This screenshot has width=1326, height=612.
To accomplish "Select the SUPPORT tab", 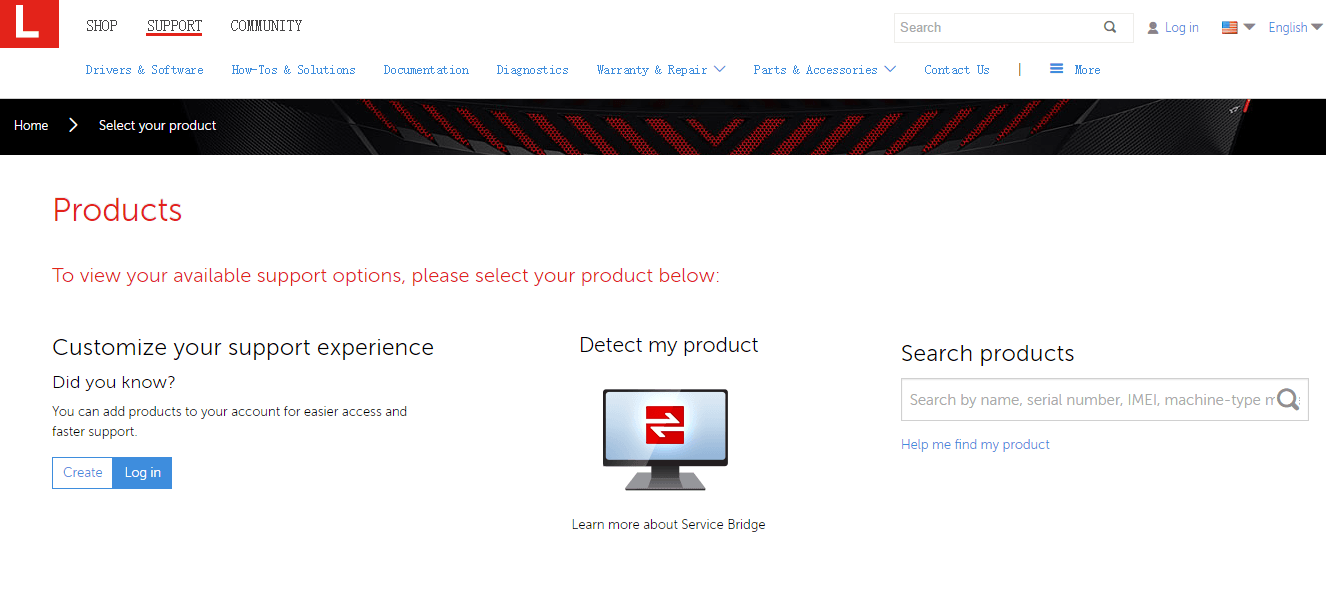I will [x=174, y=26].
